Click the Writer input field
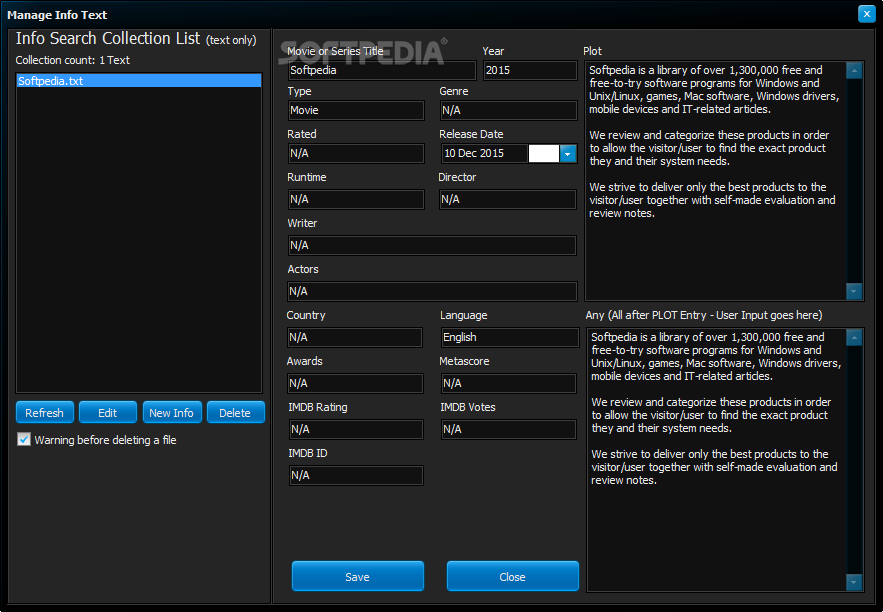 (x=432, y=245)
